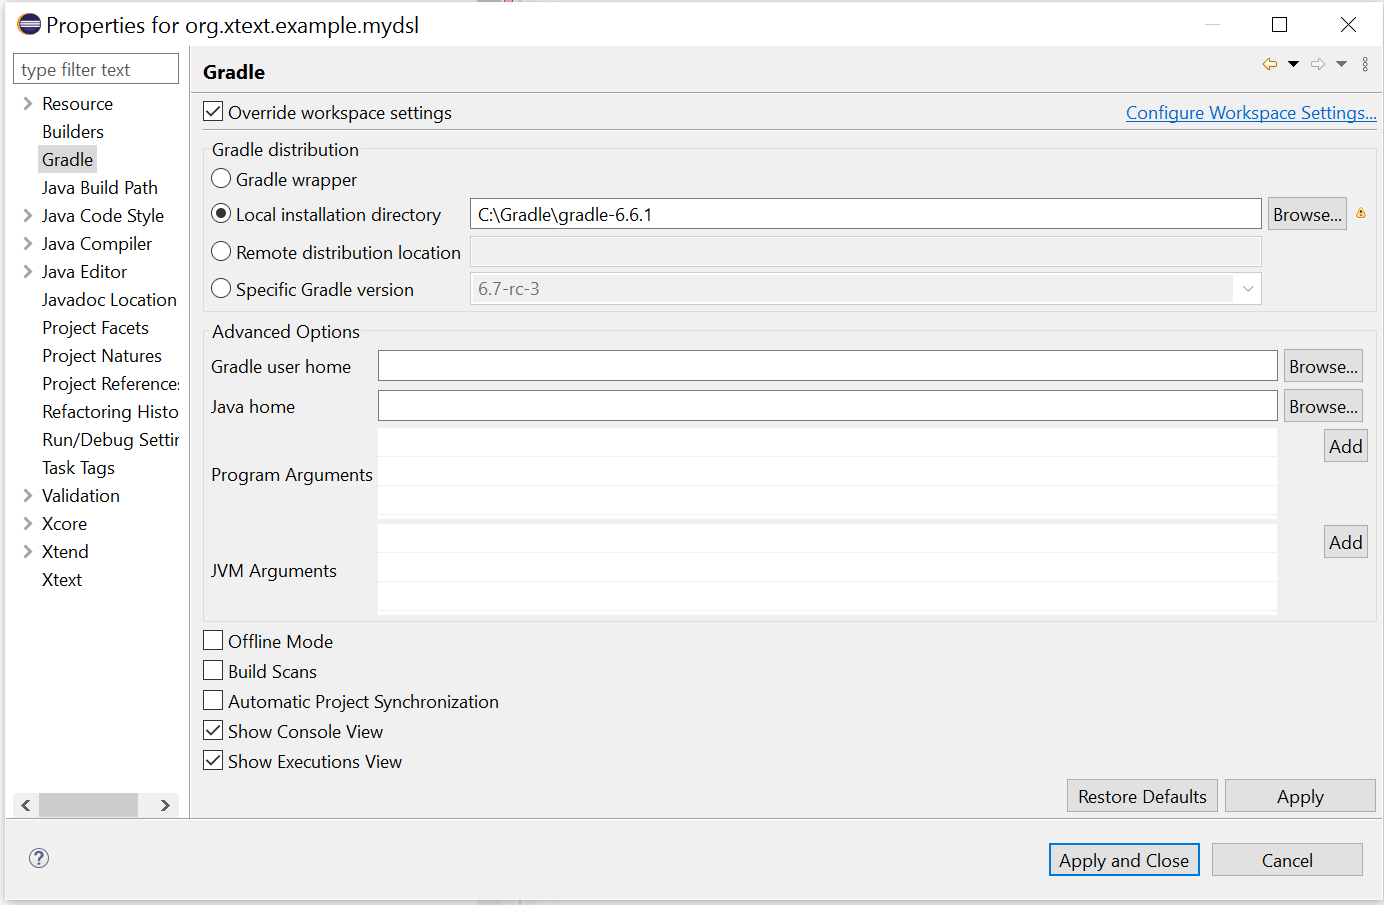Enable Build Scans checkbox
Screen dimensions: 1384x905
pos(213,670)
